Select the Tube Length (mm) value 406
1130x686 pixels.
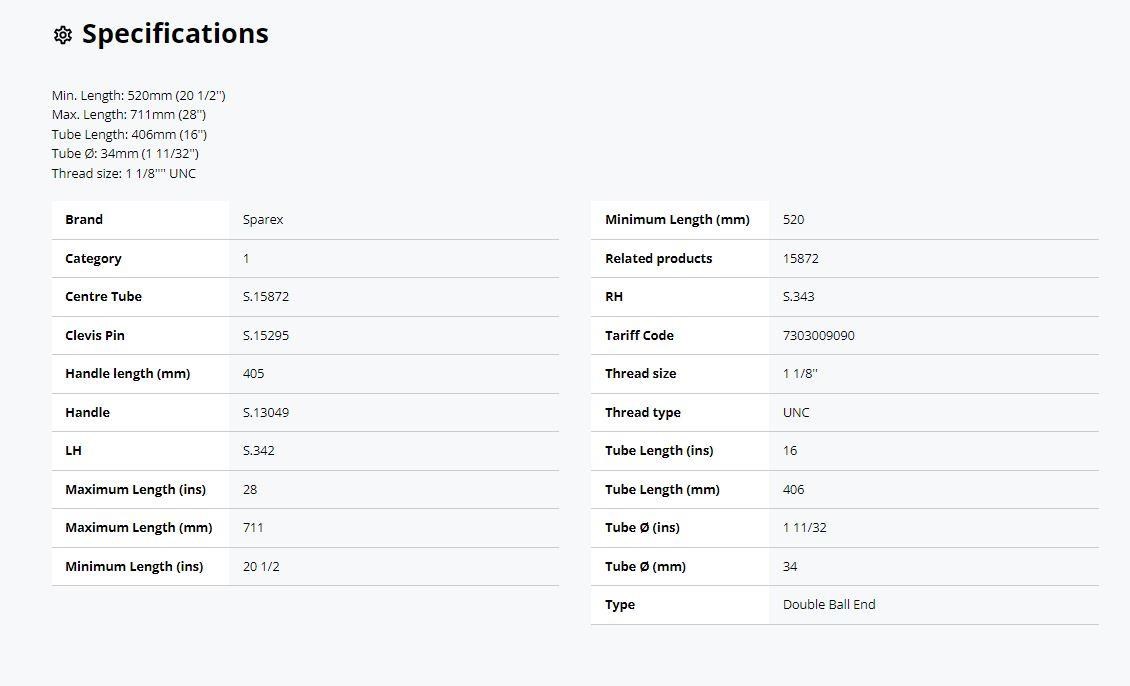coord(793,489)
